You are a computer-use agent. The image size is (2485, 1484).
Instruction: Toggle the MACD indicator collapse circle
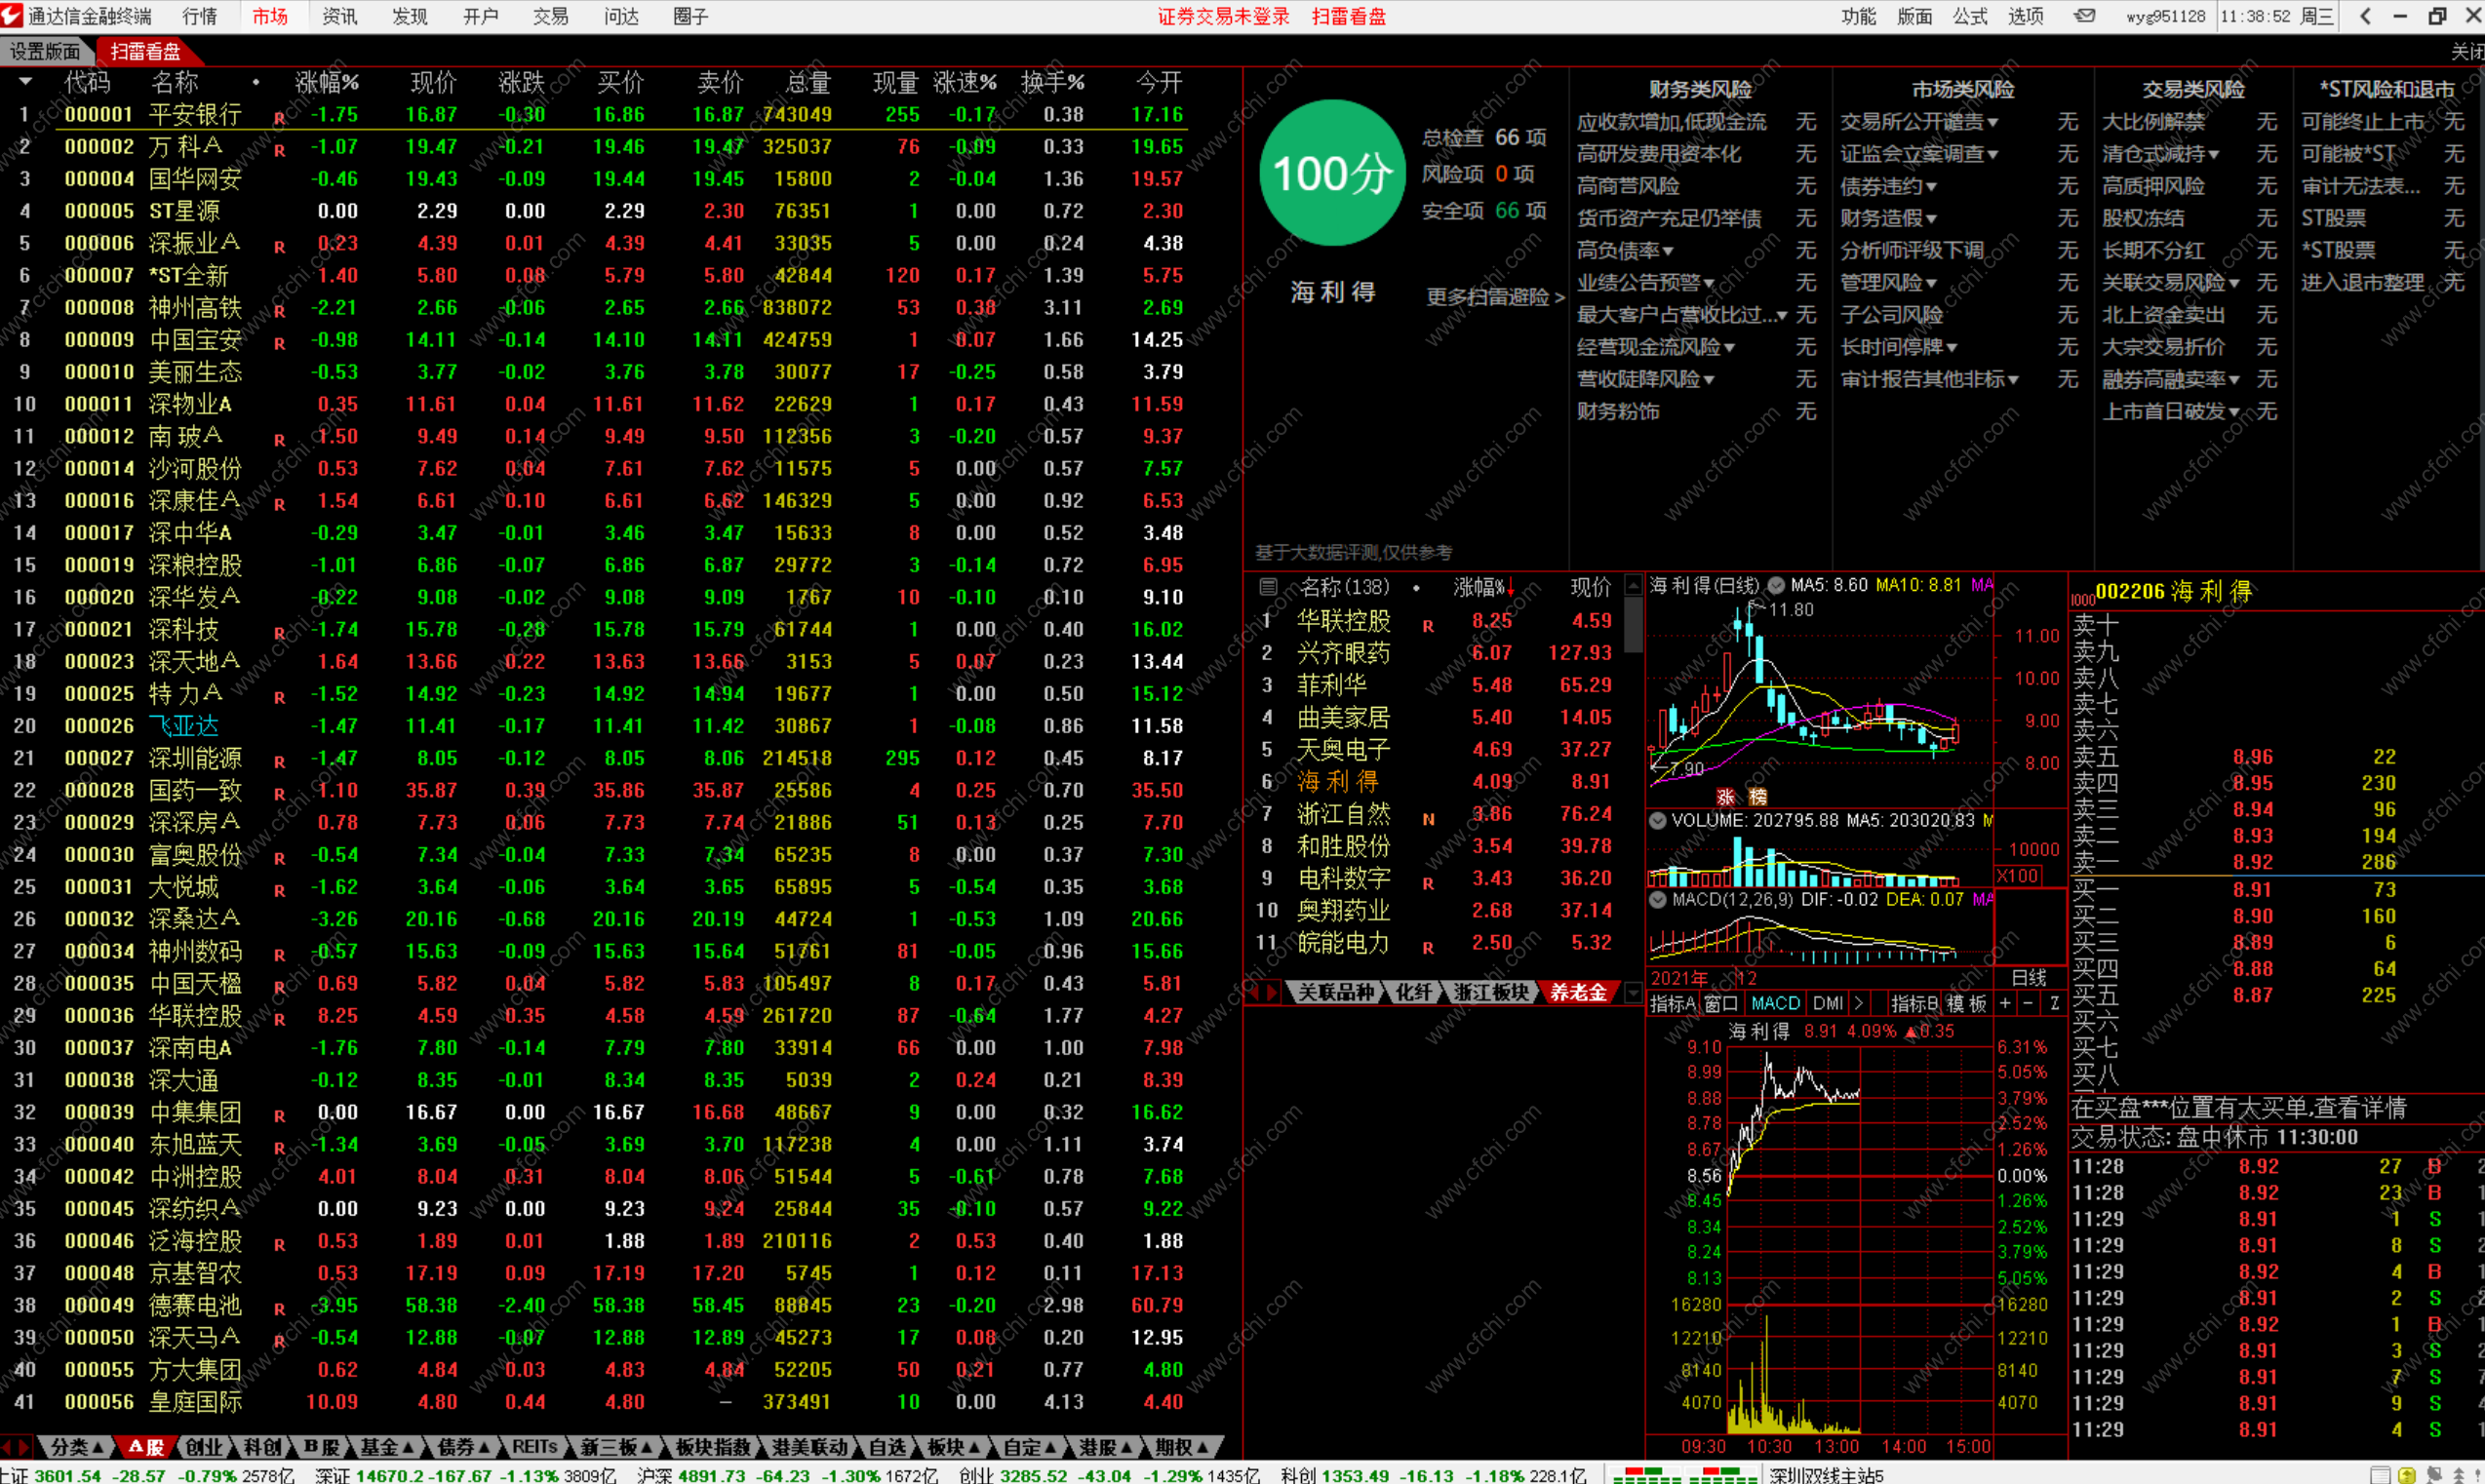pyautogui.click(x=1657, y=900)
